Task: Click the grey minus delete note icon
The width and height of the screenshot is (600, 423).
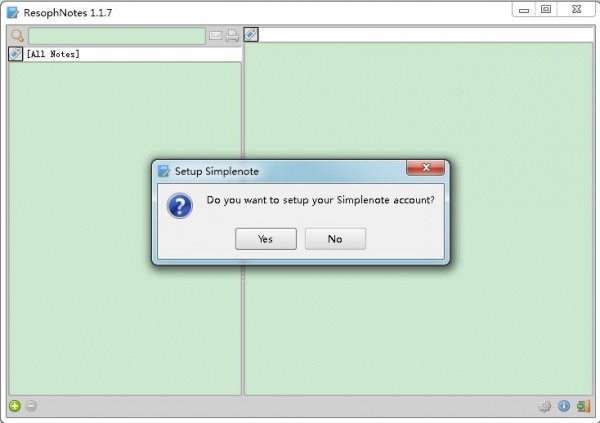Action: click(31, 406)
